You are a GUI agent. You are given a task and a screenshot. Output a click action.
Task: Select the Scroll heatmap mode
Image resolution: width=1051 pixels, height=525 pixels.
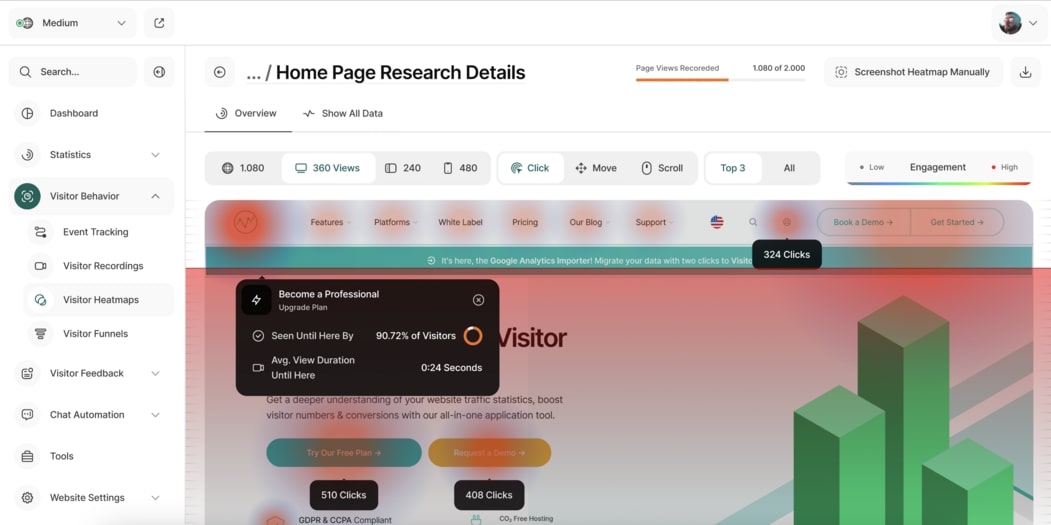[x=662, y=168]
